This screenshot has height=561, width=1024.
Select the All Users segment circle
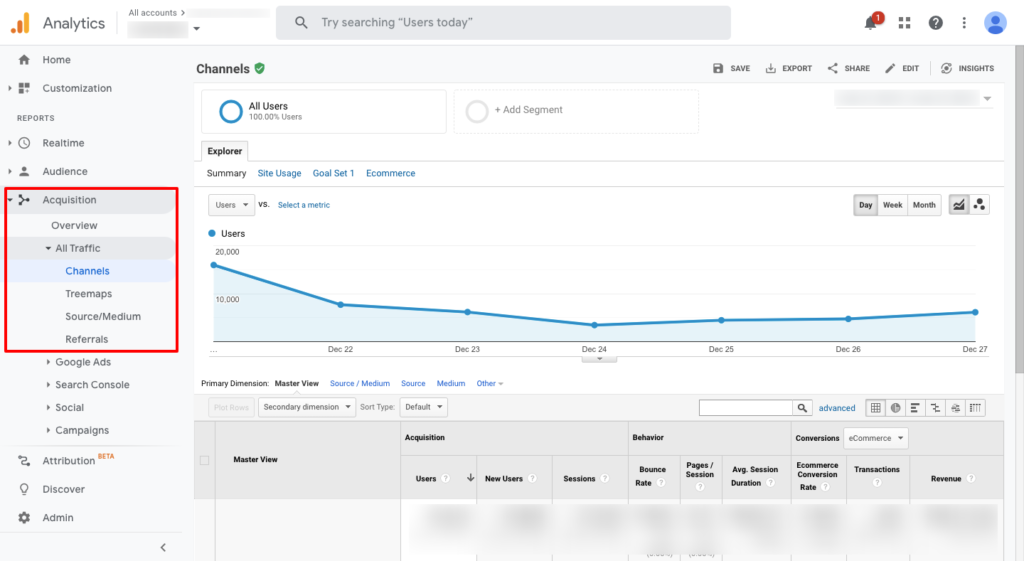[231, 111]
